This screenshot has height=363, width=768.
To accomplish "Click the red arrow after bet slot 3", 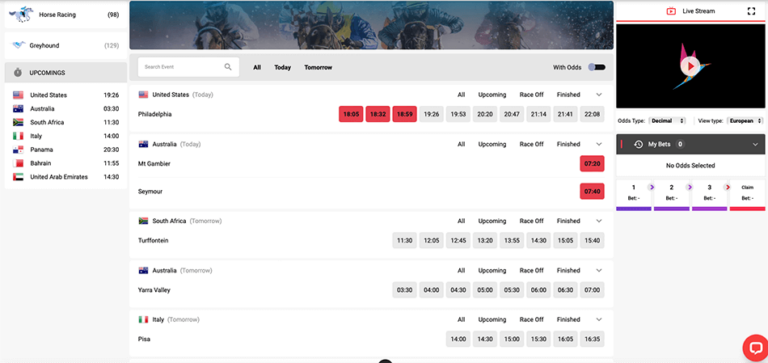I will (727, 187).
